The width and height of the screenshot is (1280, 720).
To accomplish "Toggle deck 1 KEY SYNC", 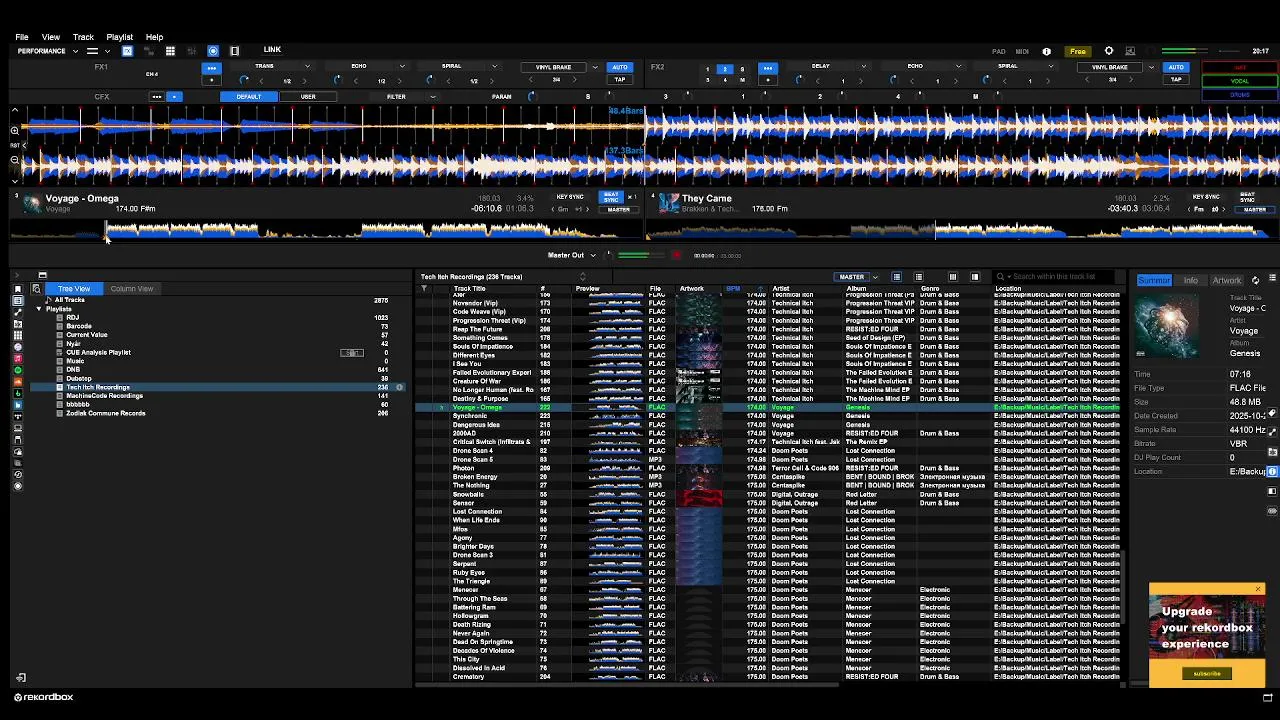I will (x=569, y=198).
